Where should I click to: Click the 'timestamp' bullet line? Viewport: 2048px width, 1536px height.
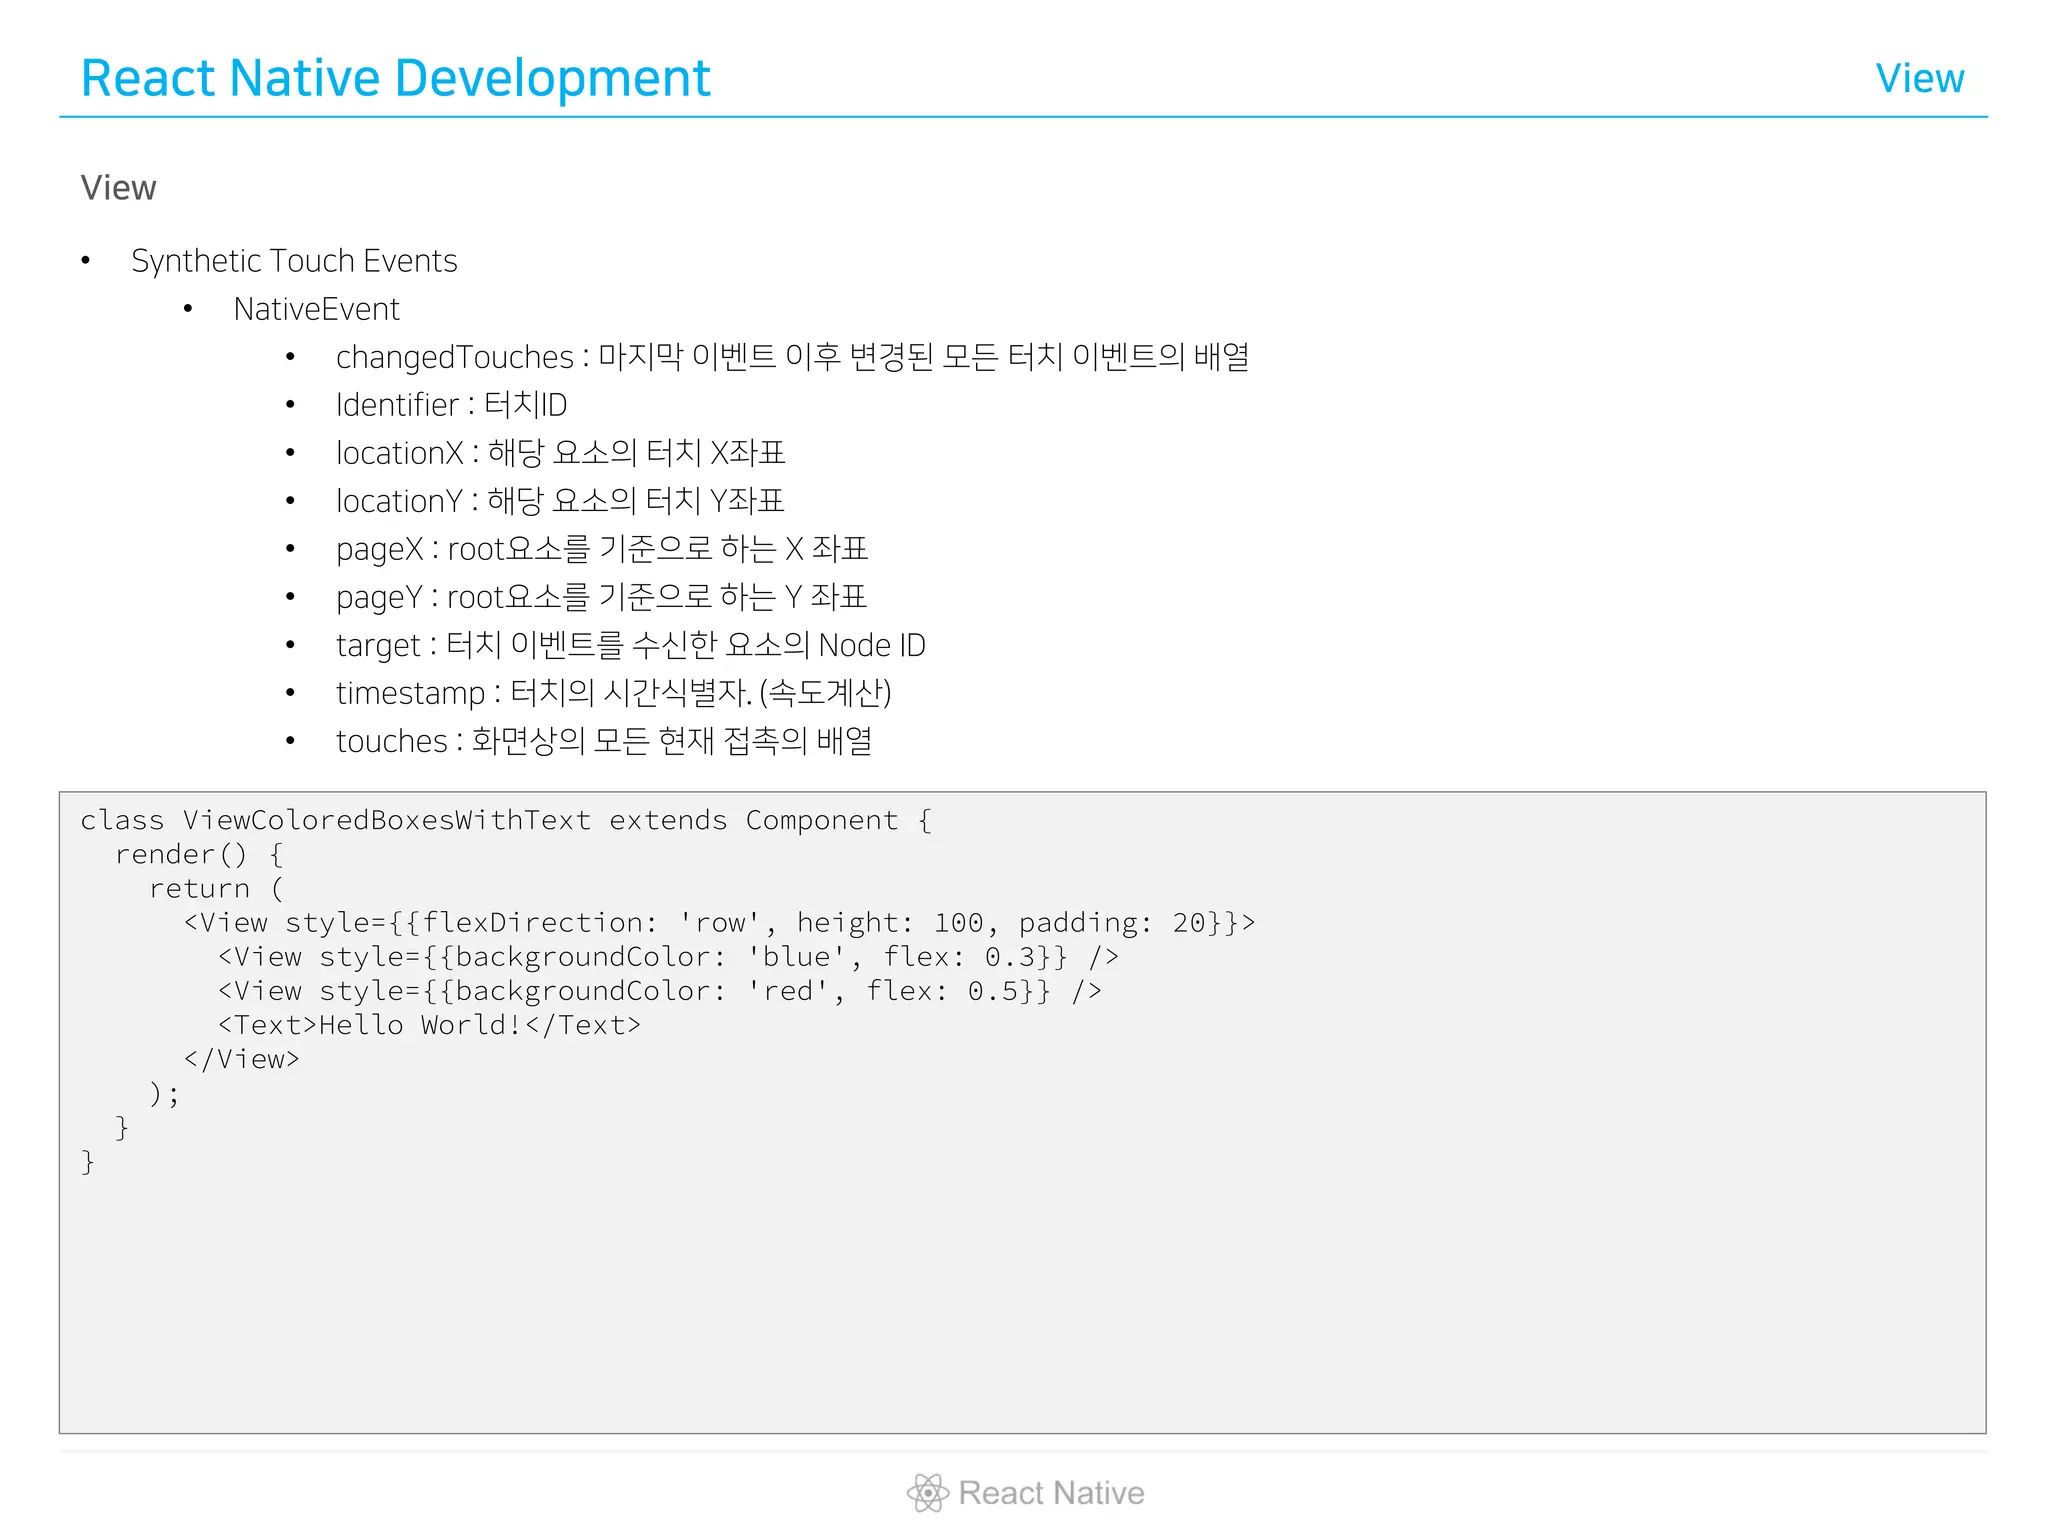[613, 693]
